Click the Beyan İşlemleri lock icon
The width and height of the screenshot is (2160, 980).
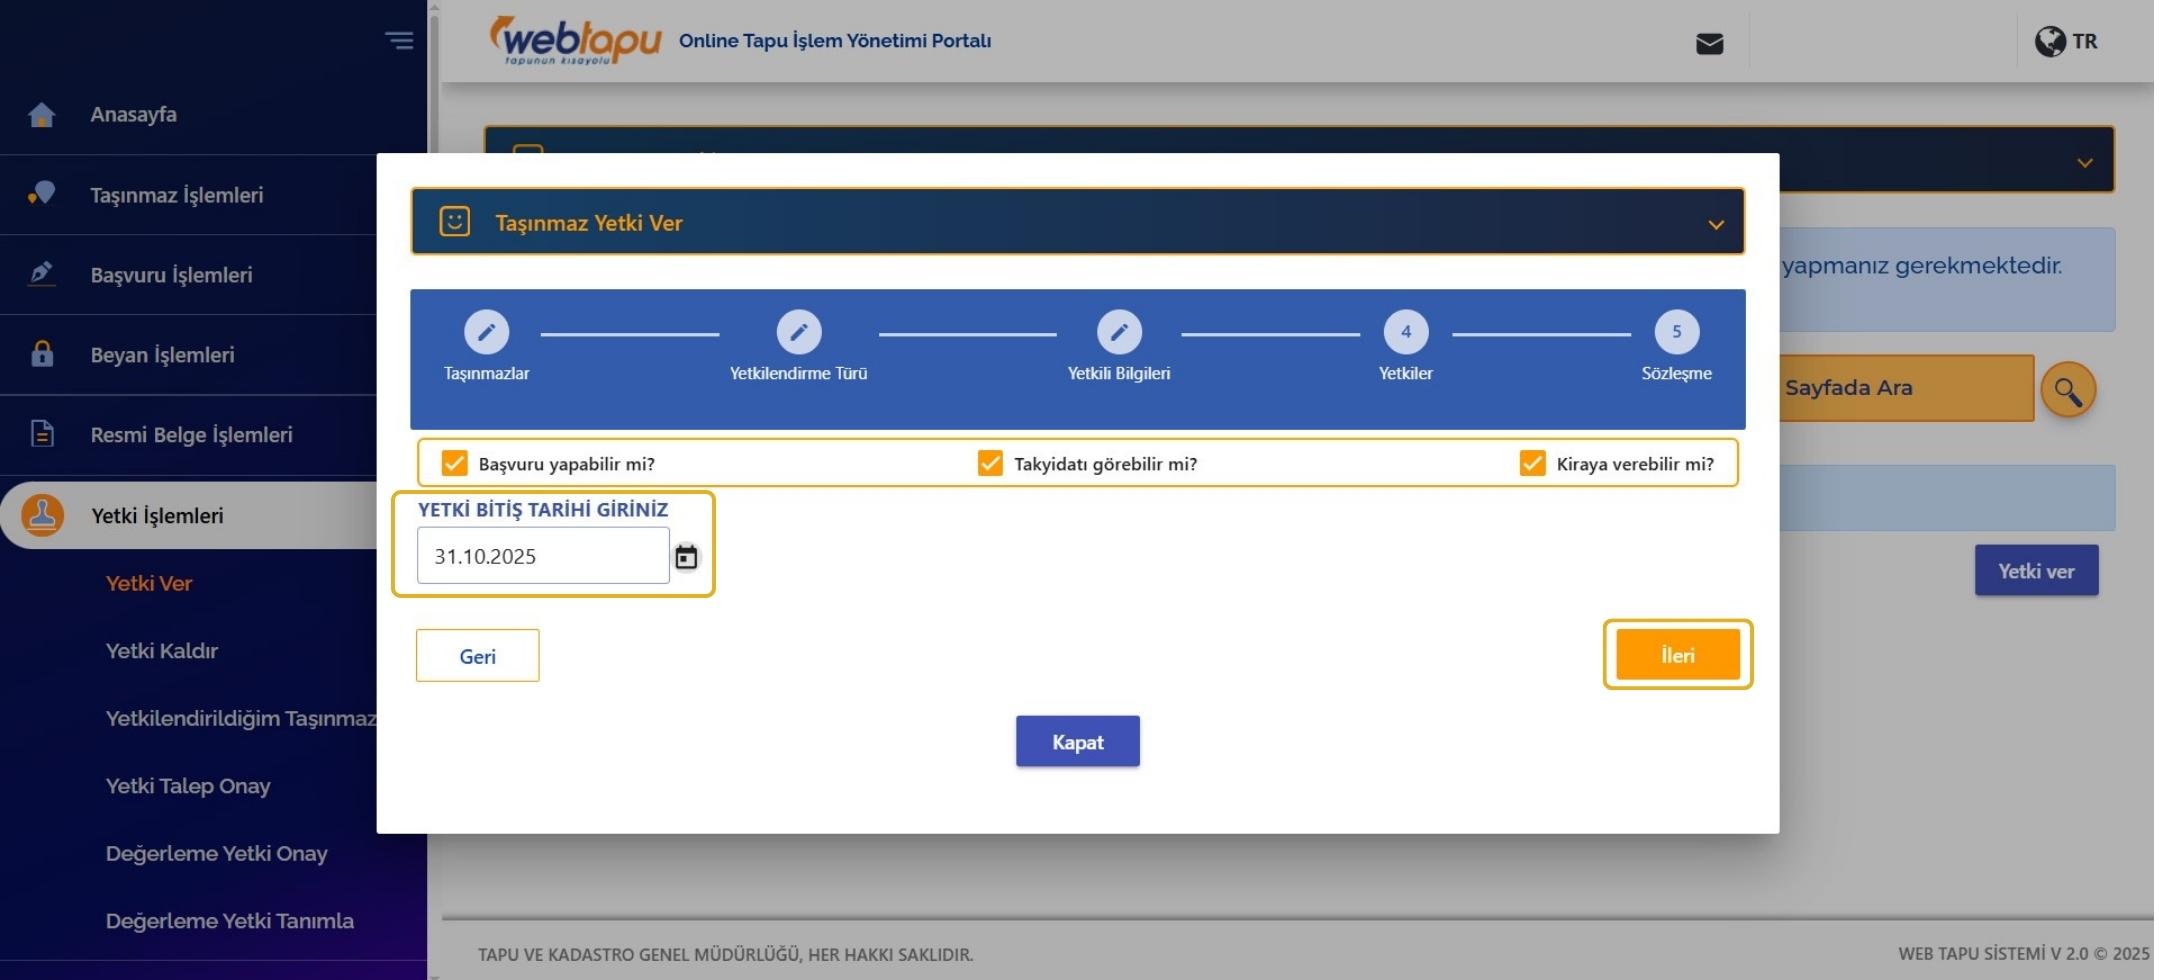pos(42,354)
